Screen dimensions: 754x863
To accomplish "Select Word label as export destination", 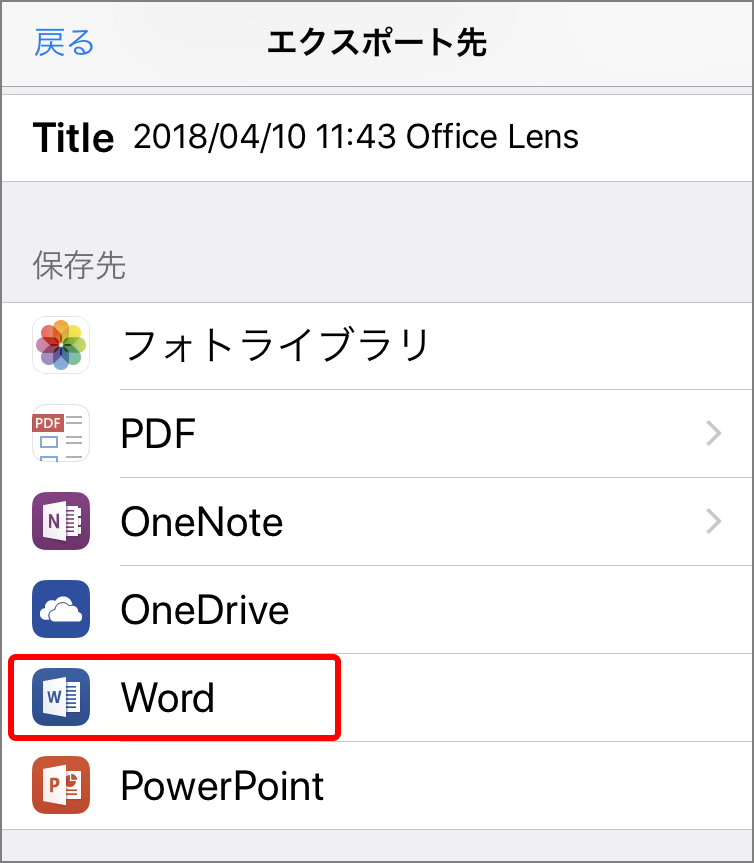I will click(x=167, y=698).
